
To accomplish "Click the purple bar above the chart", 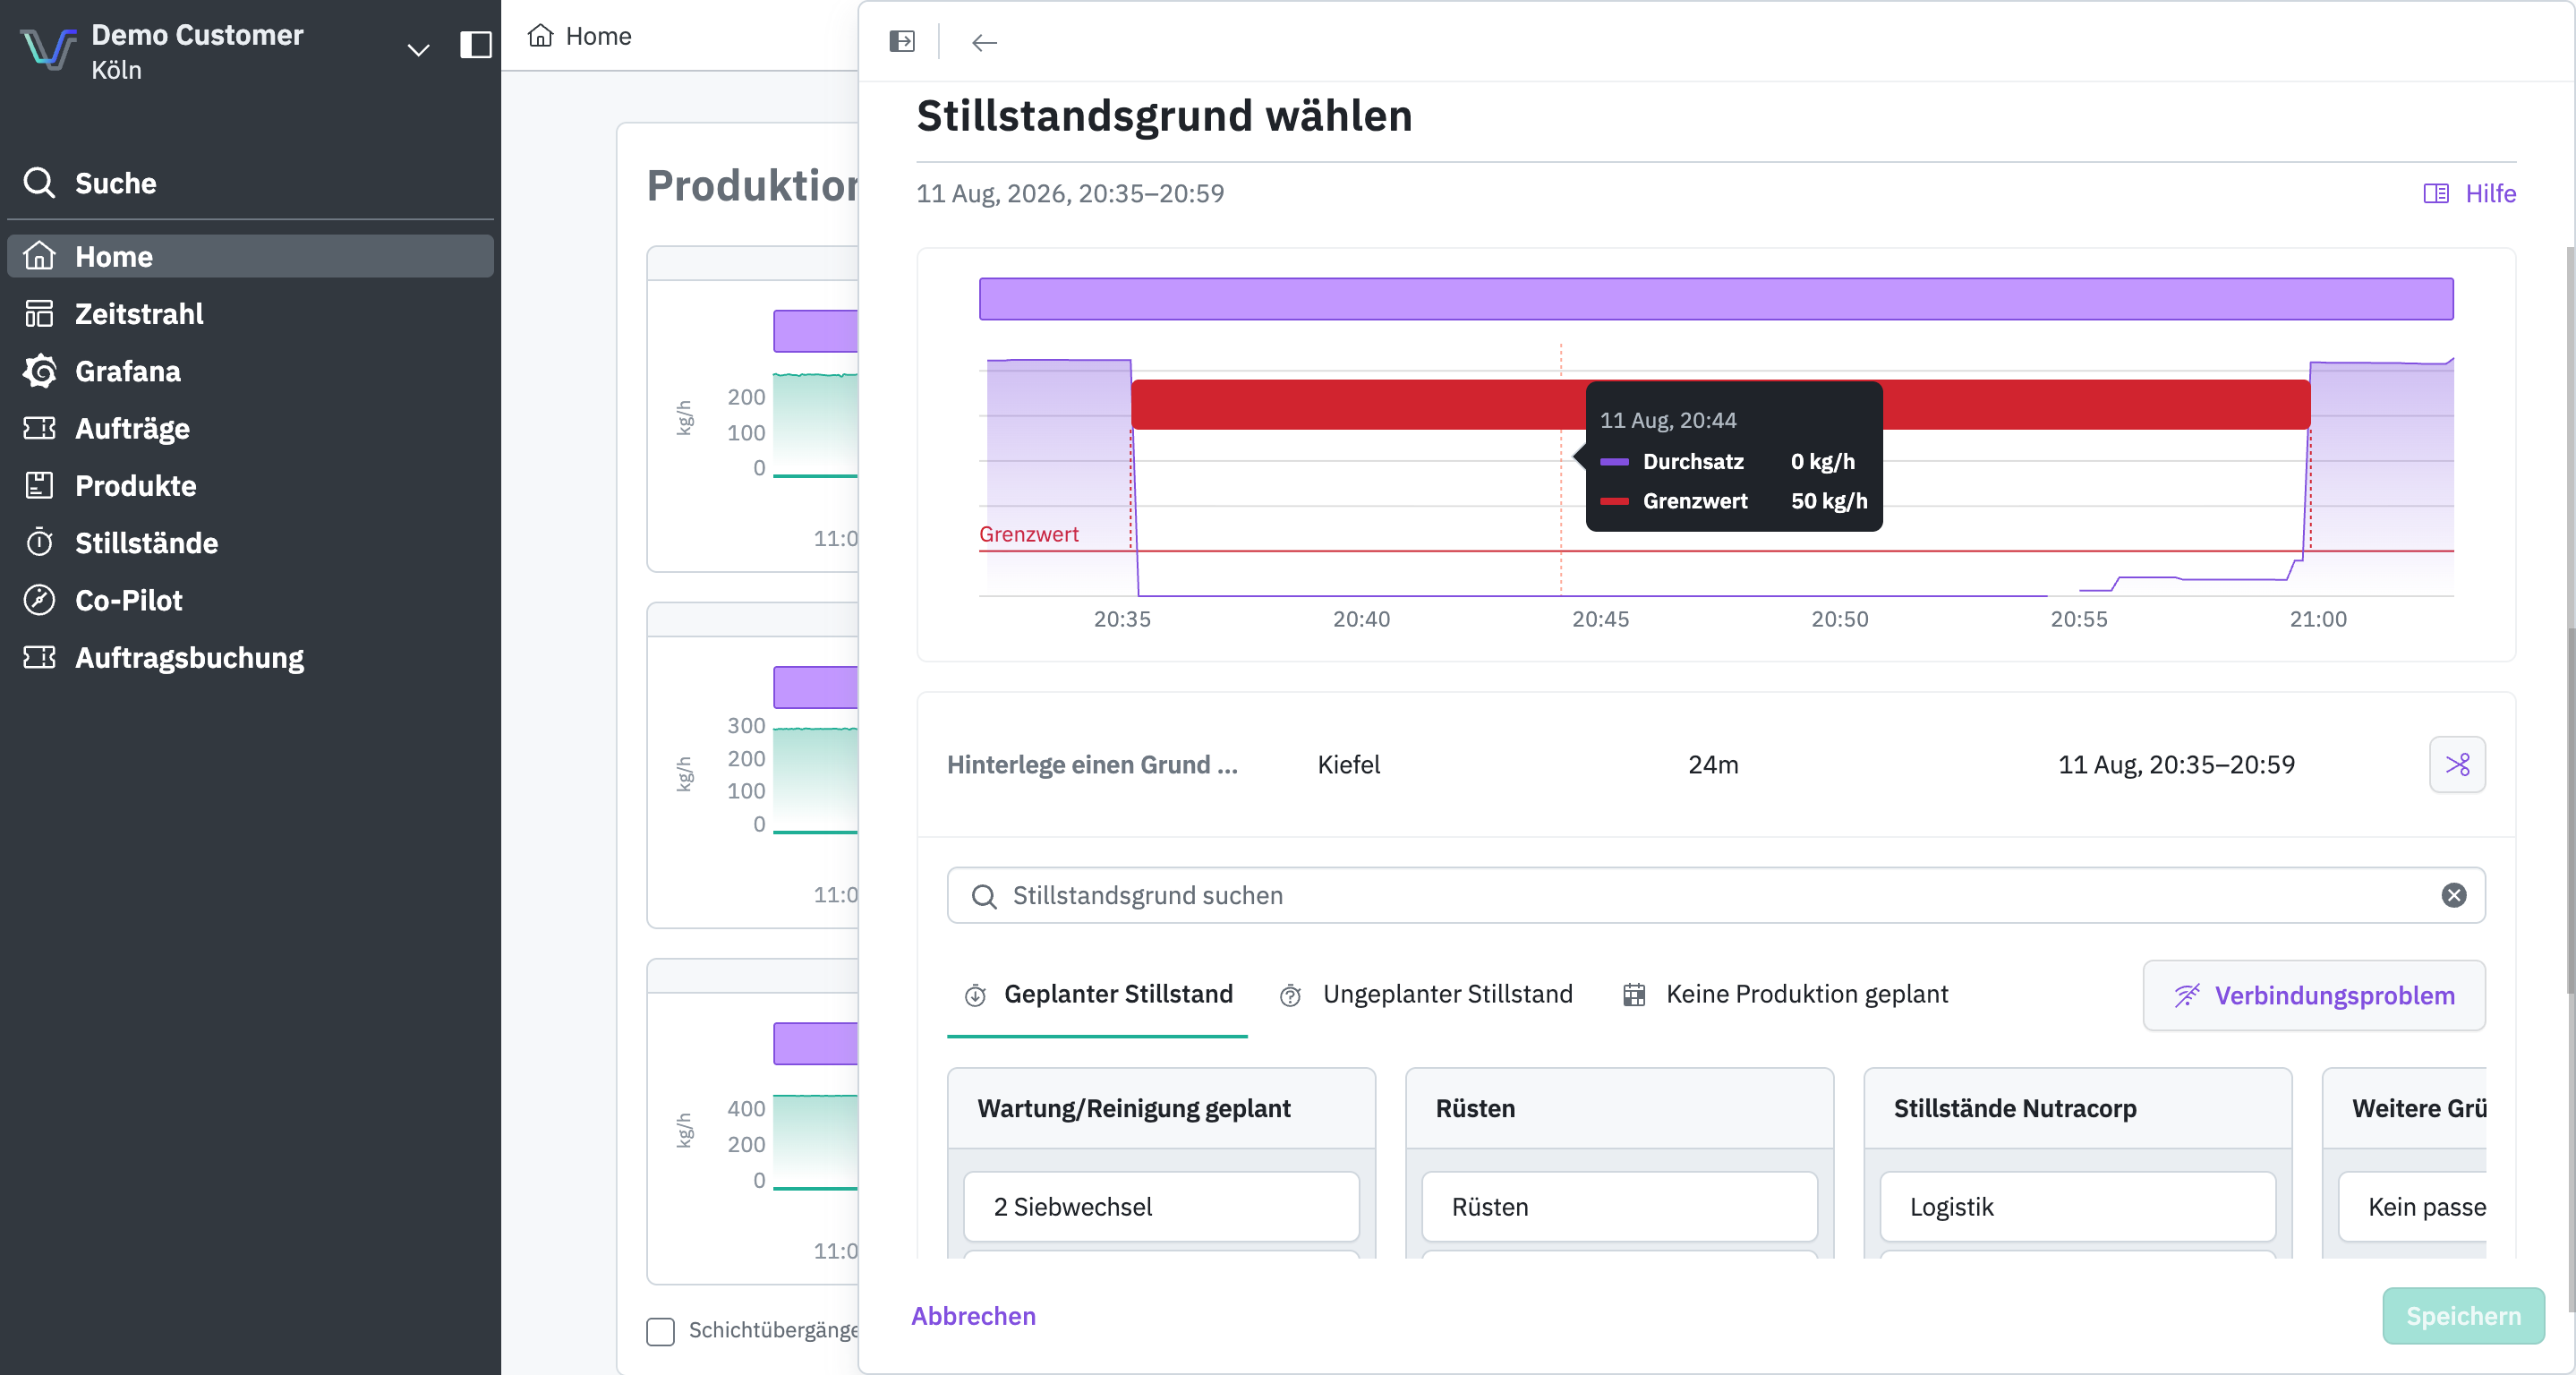I will [1716, 299].
